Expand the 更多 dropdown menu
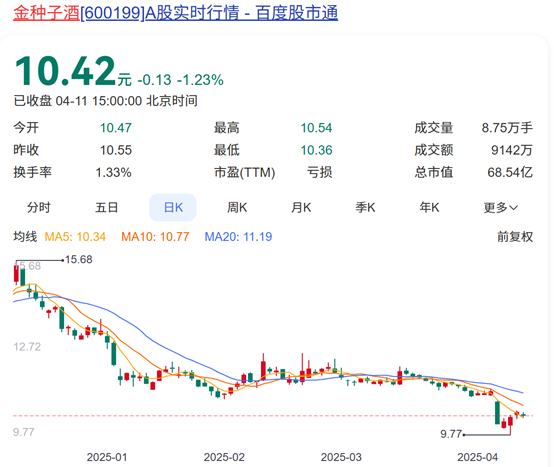The image size is (554, 467). (500, 207)
